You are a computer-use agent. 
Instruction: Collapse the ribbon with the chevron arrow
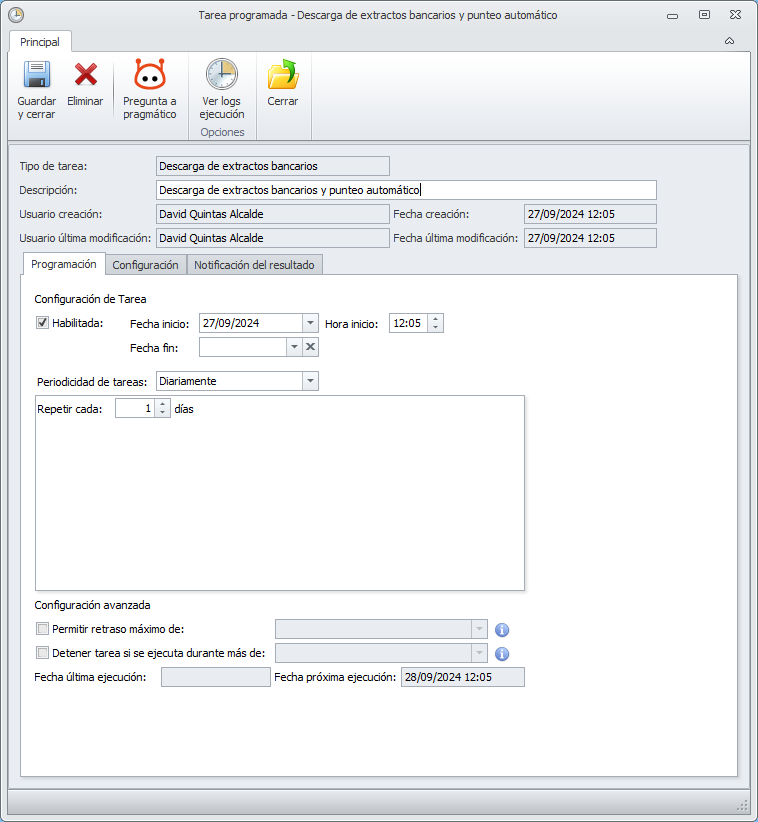(729, 41)
